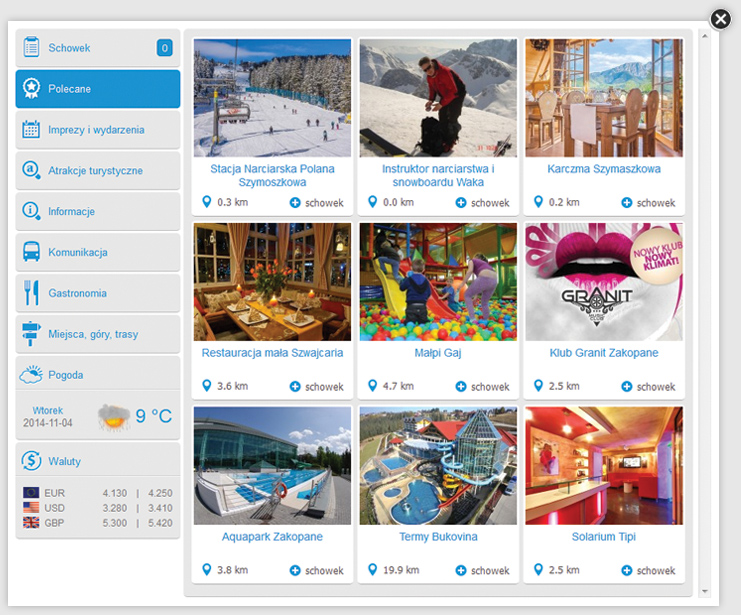This screenshot has width=741, height=615.
Task: Open Stacja Narciarska Polana Szymoszkowa link
Action: (x=272, y=176)
